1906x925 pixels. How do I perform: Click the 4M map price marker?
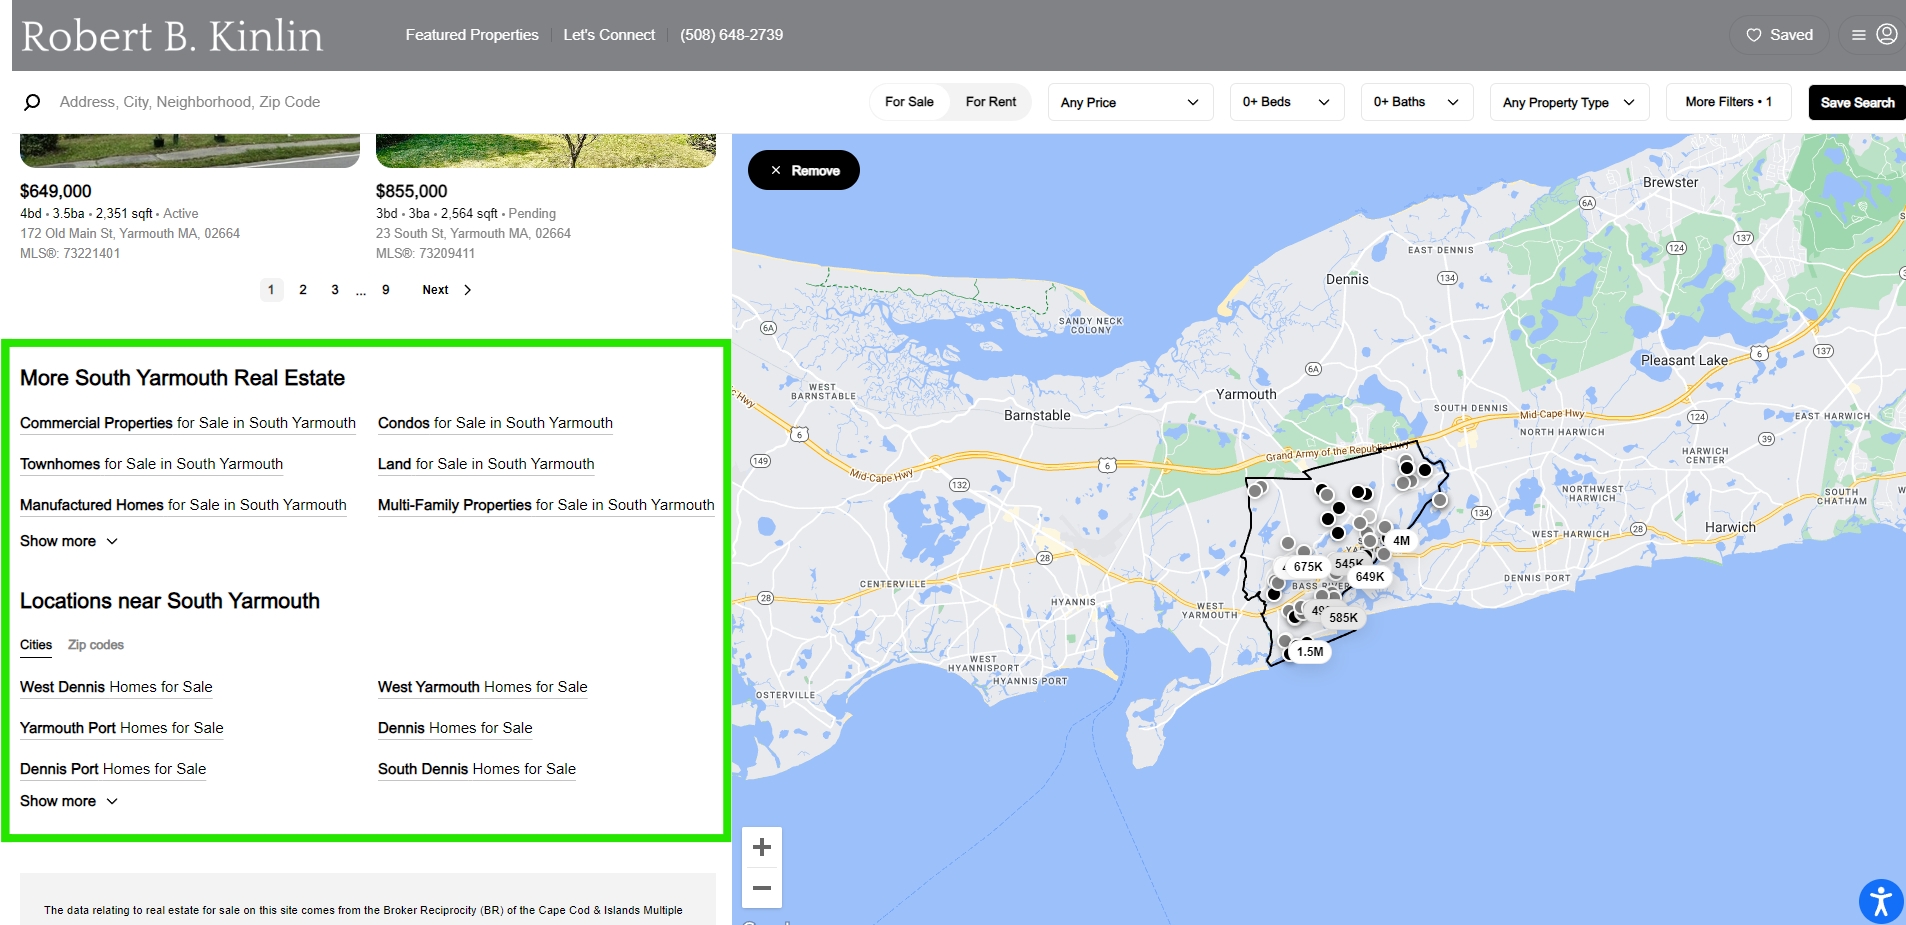click(x=1401, y=541)
